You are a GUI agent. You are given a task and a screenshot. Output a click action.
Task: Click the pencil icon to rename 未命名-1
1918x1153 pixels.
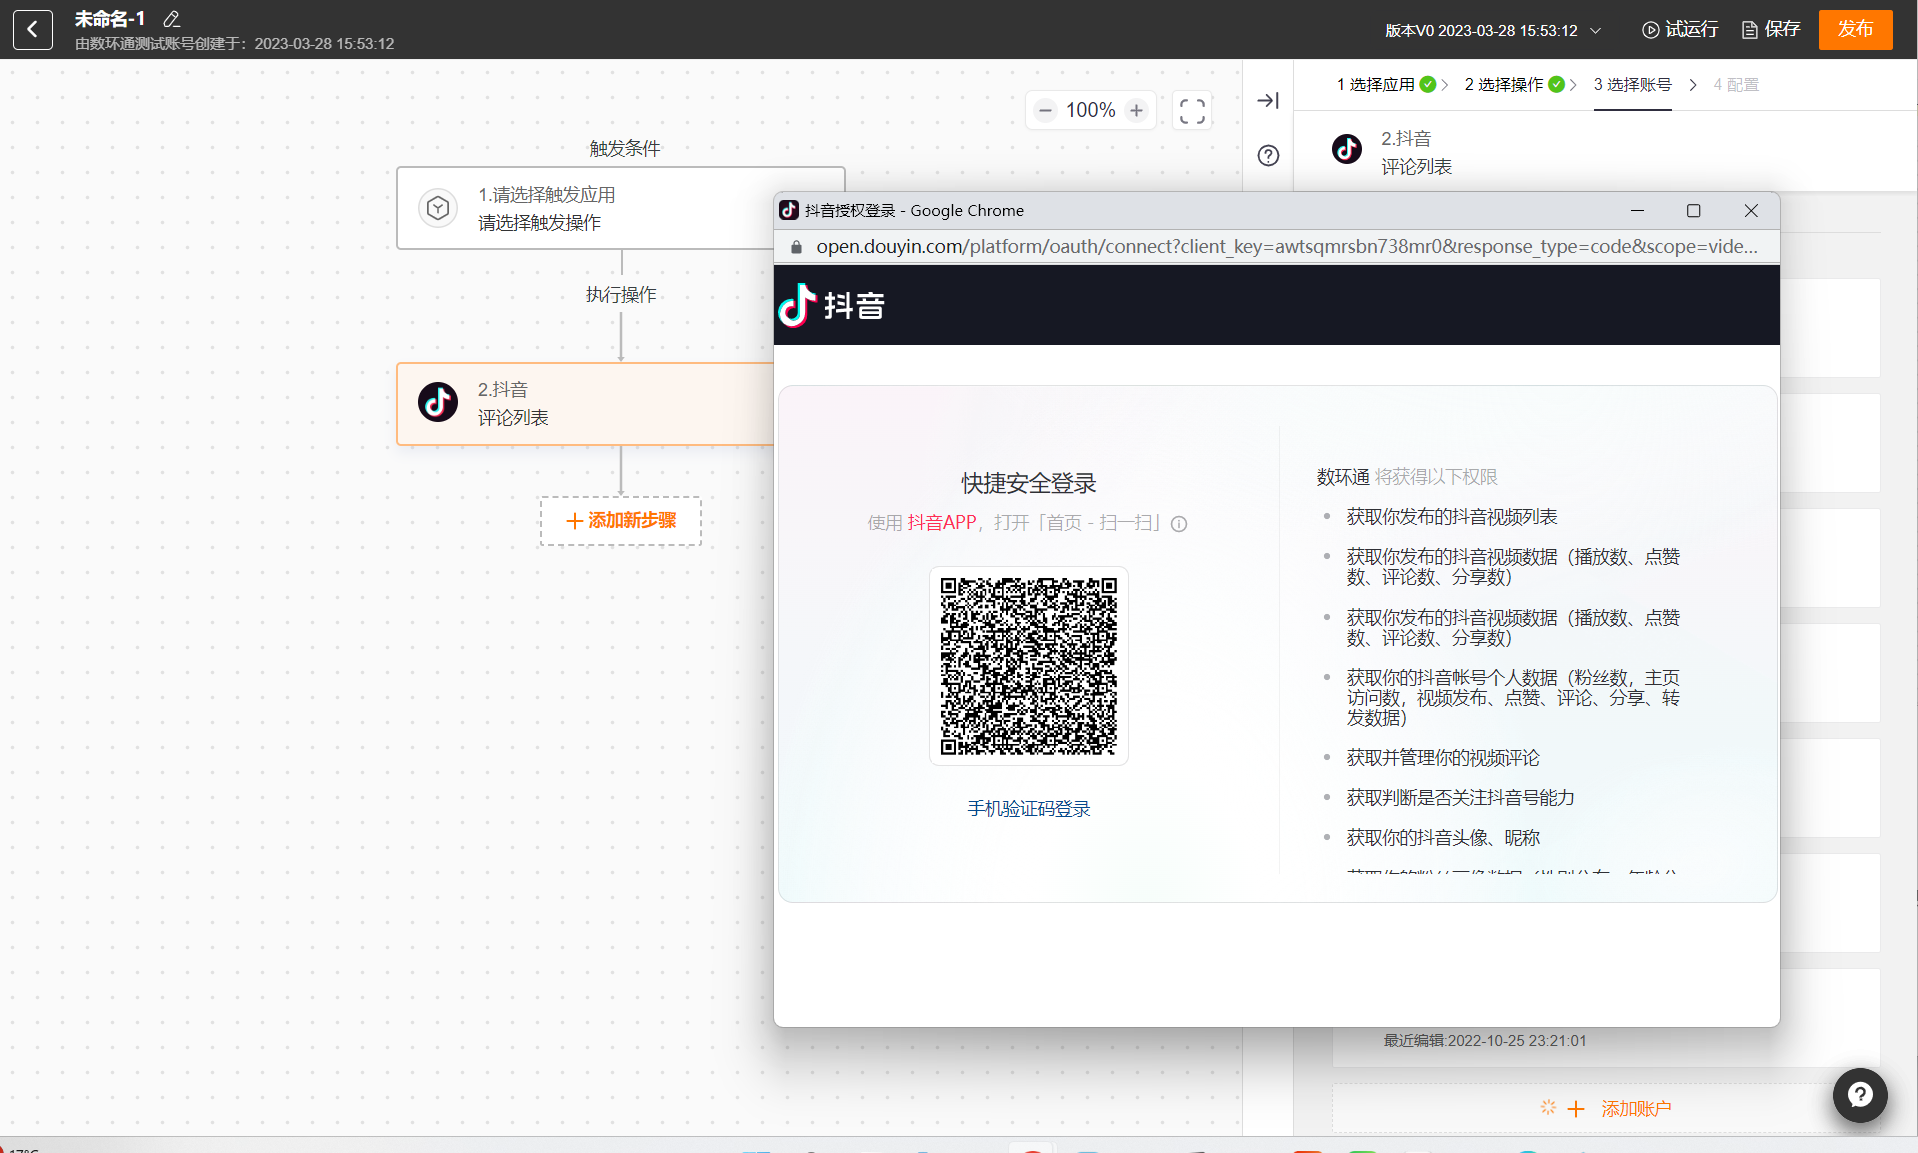click(171, 19)
